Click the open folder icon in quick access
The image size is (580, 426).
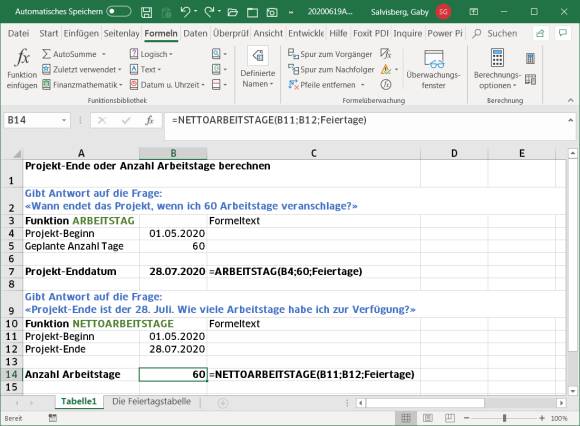(232, 13)
